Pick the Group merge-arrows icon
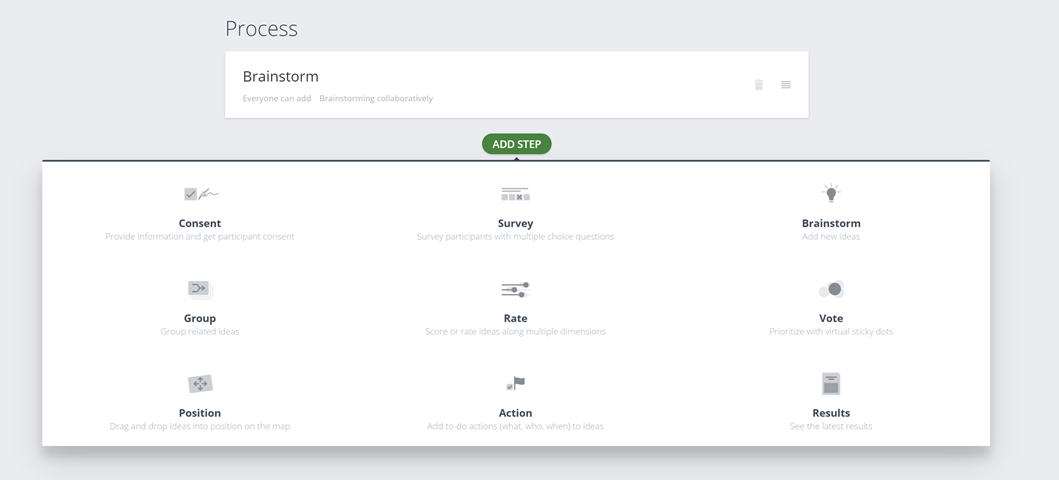 [x=200, y=290]
